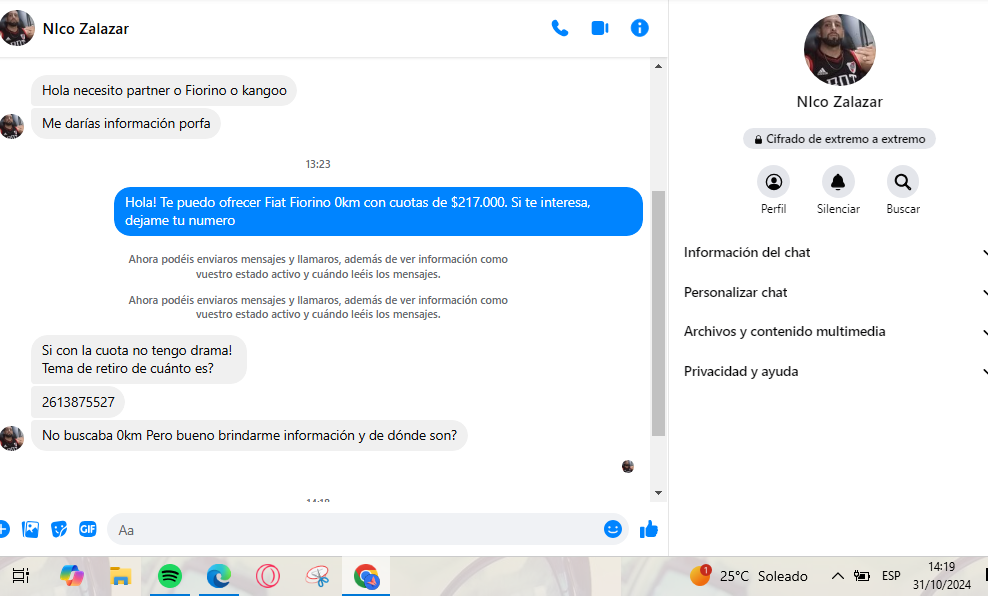988x596 pixels.
Task: Click Cifrado de extremo a extremo badge
Action: pos(839,139)
